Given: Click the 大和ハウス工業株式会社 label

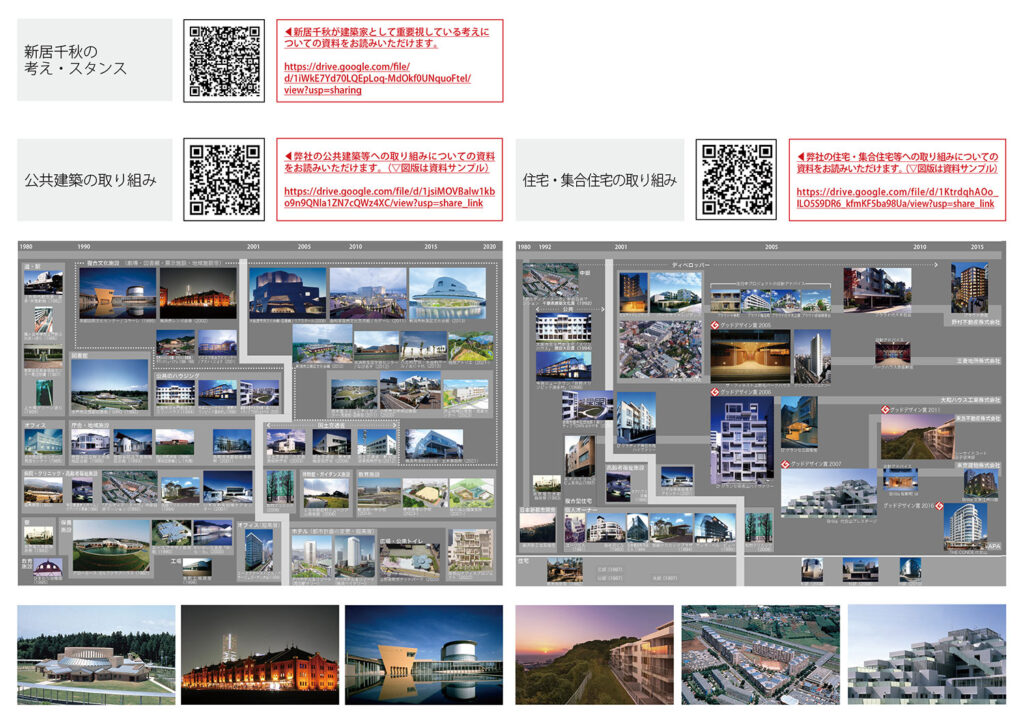Looking at the screenshot, I should point(970,400).
